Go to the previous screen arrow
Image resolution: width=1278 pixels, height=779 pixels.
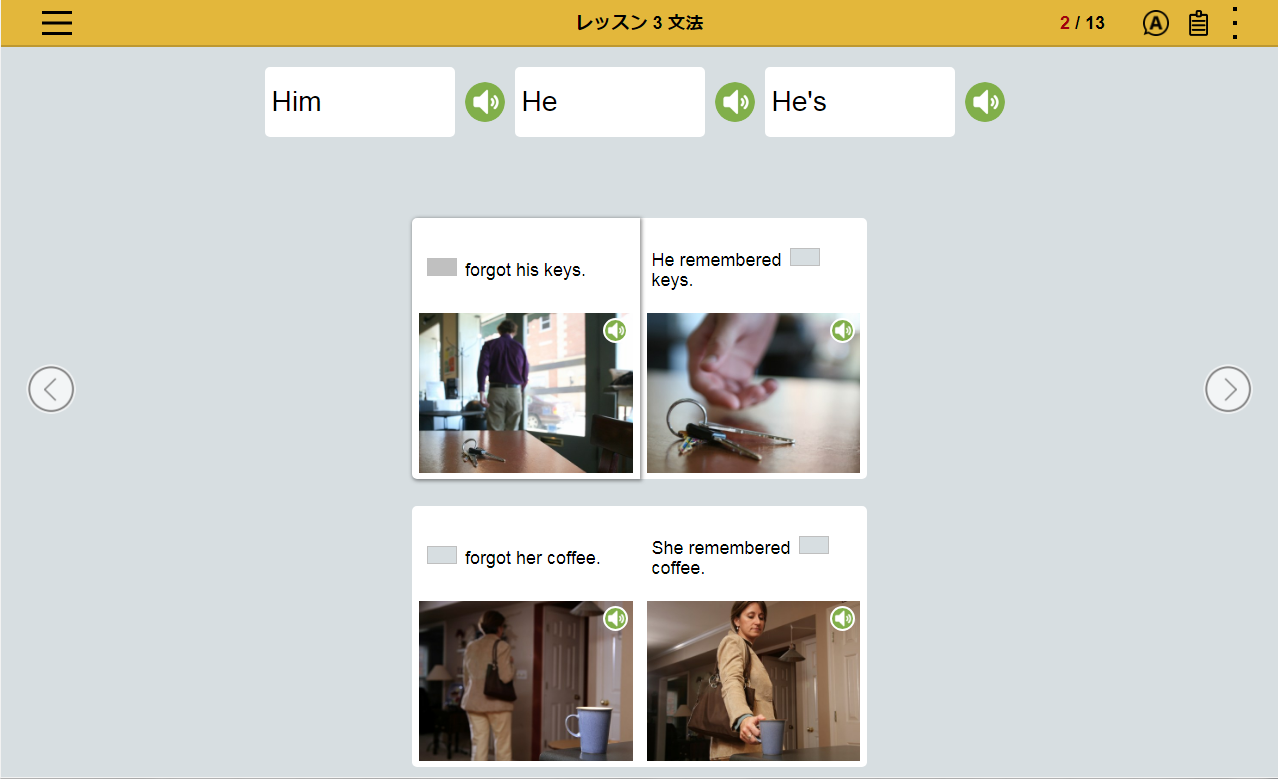coord(51,389)
